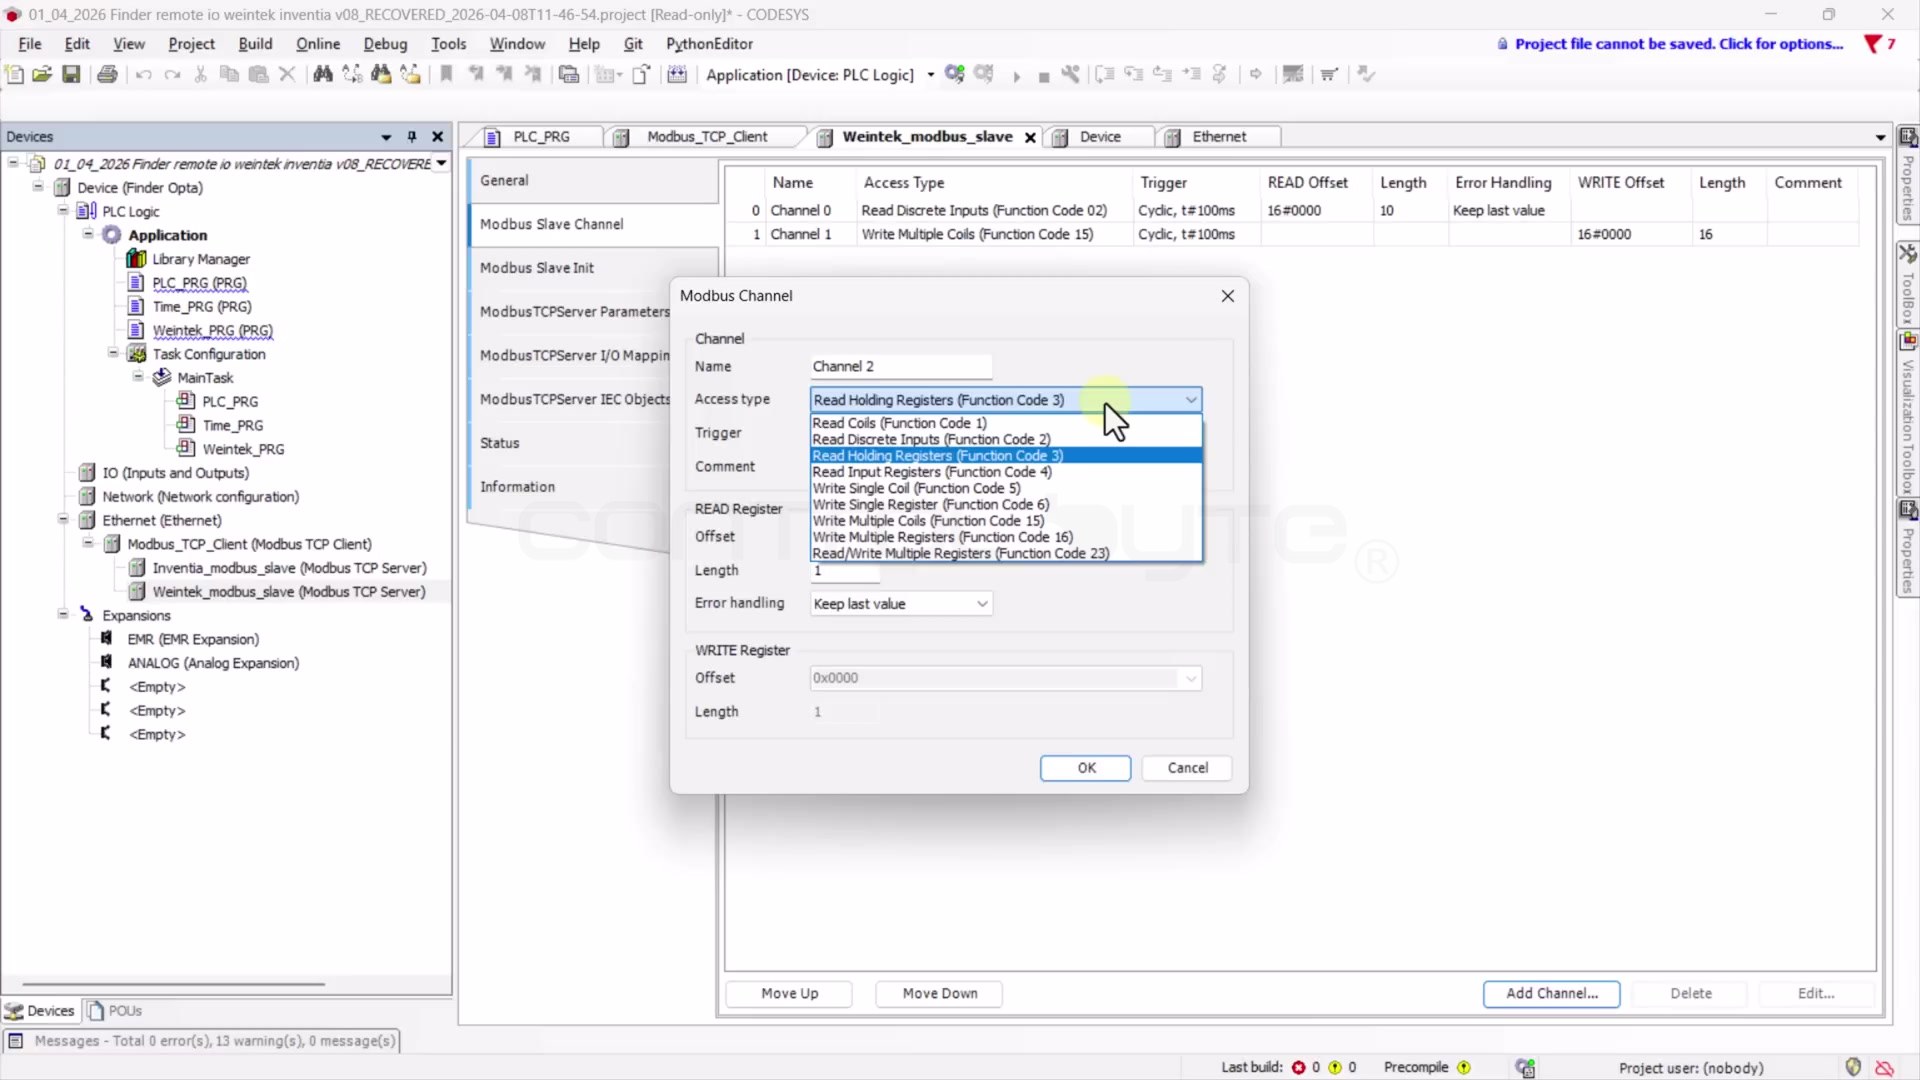
Task: Open the Error handling dropdown
Action: [x=900, y=604]
